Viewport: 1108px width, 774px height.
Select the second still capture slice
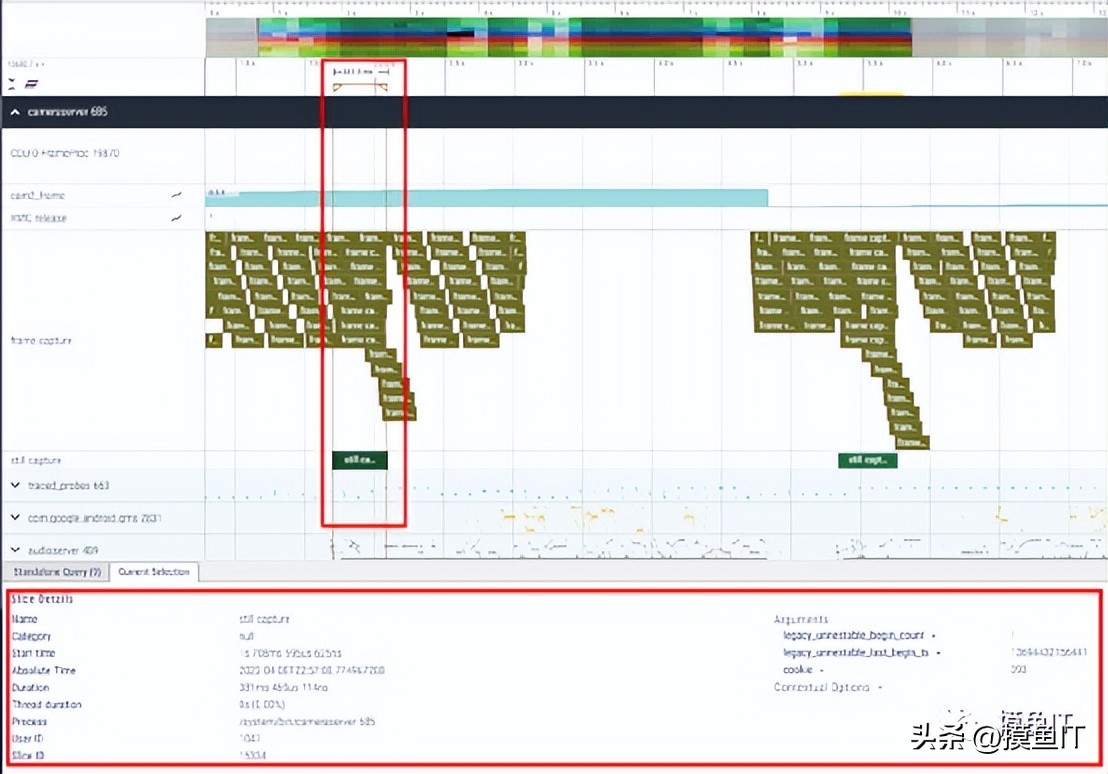868,460
